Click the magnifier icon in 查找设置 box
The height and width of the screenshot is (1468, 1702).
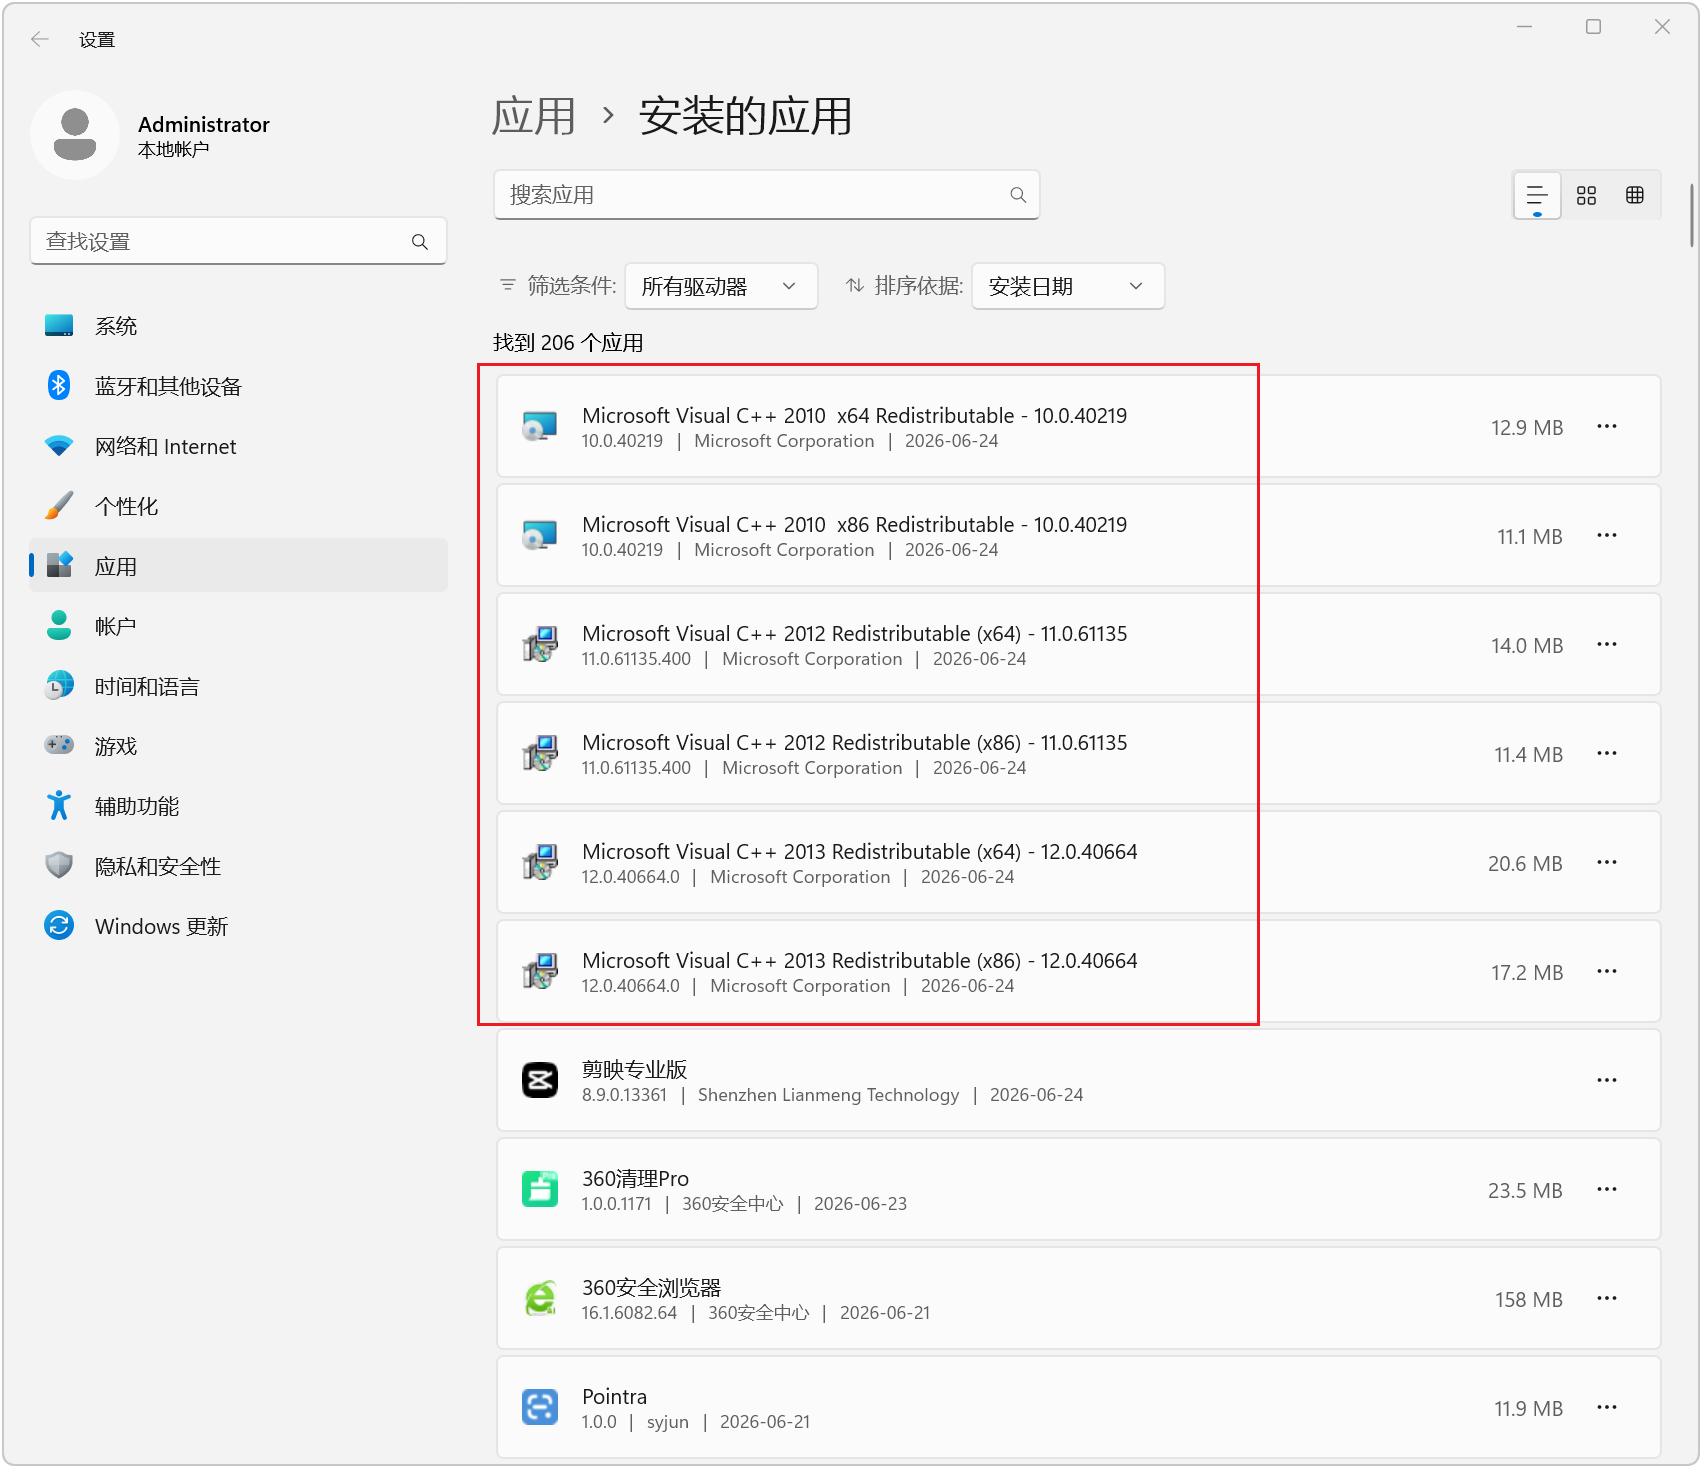click(x=420, y=242)
